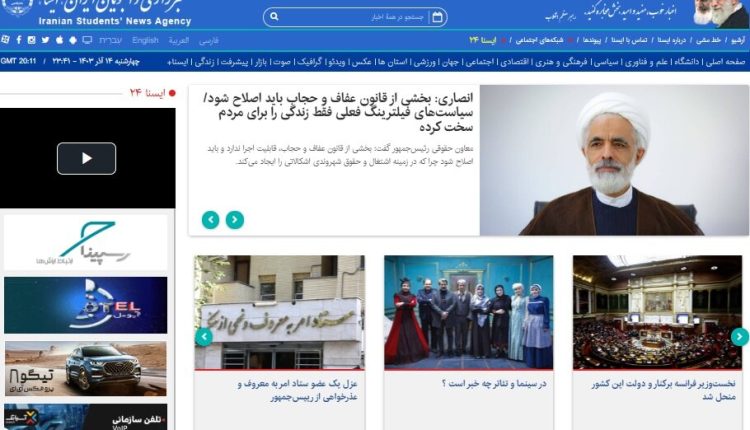Open فرهنگی و هنری menu item

561,62
